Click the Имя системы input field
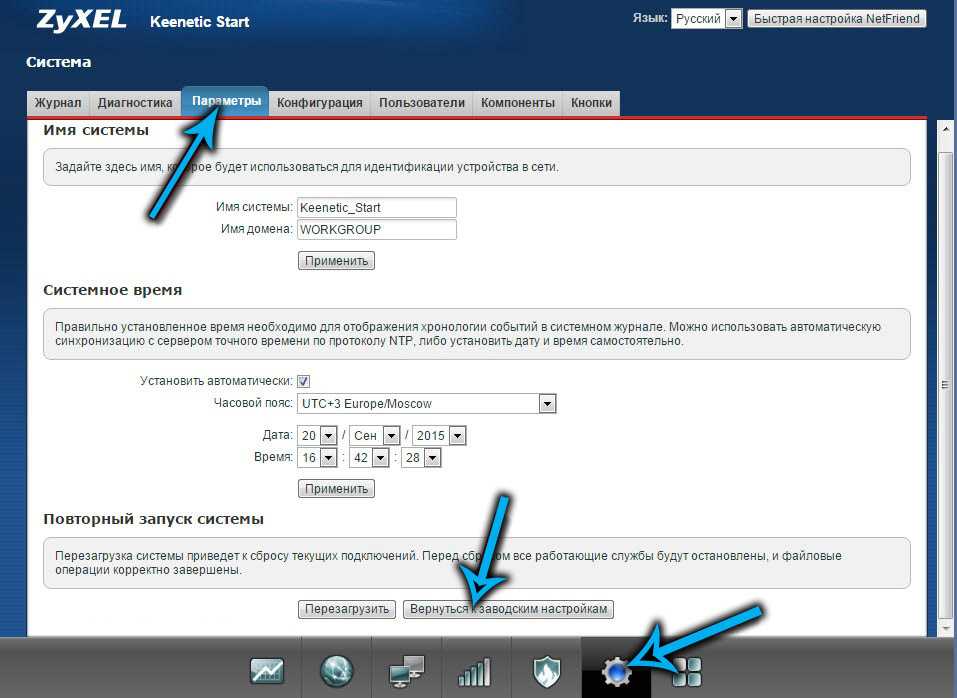This screenshot has width=957, height=698. [376, 207]
